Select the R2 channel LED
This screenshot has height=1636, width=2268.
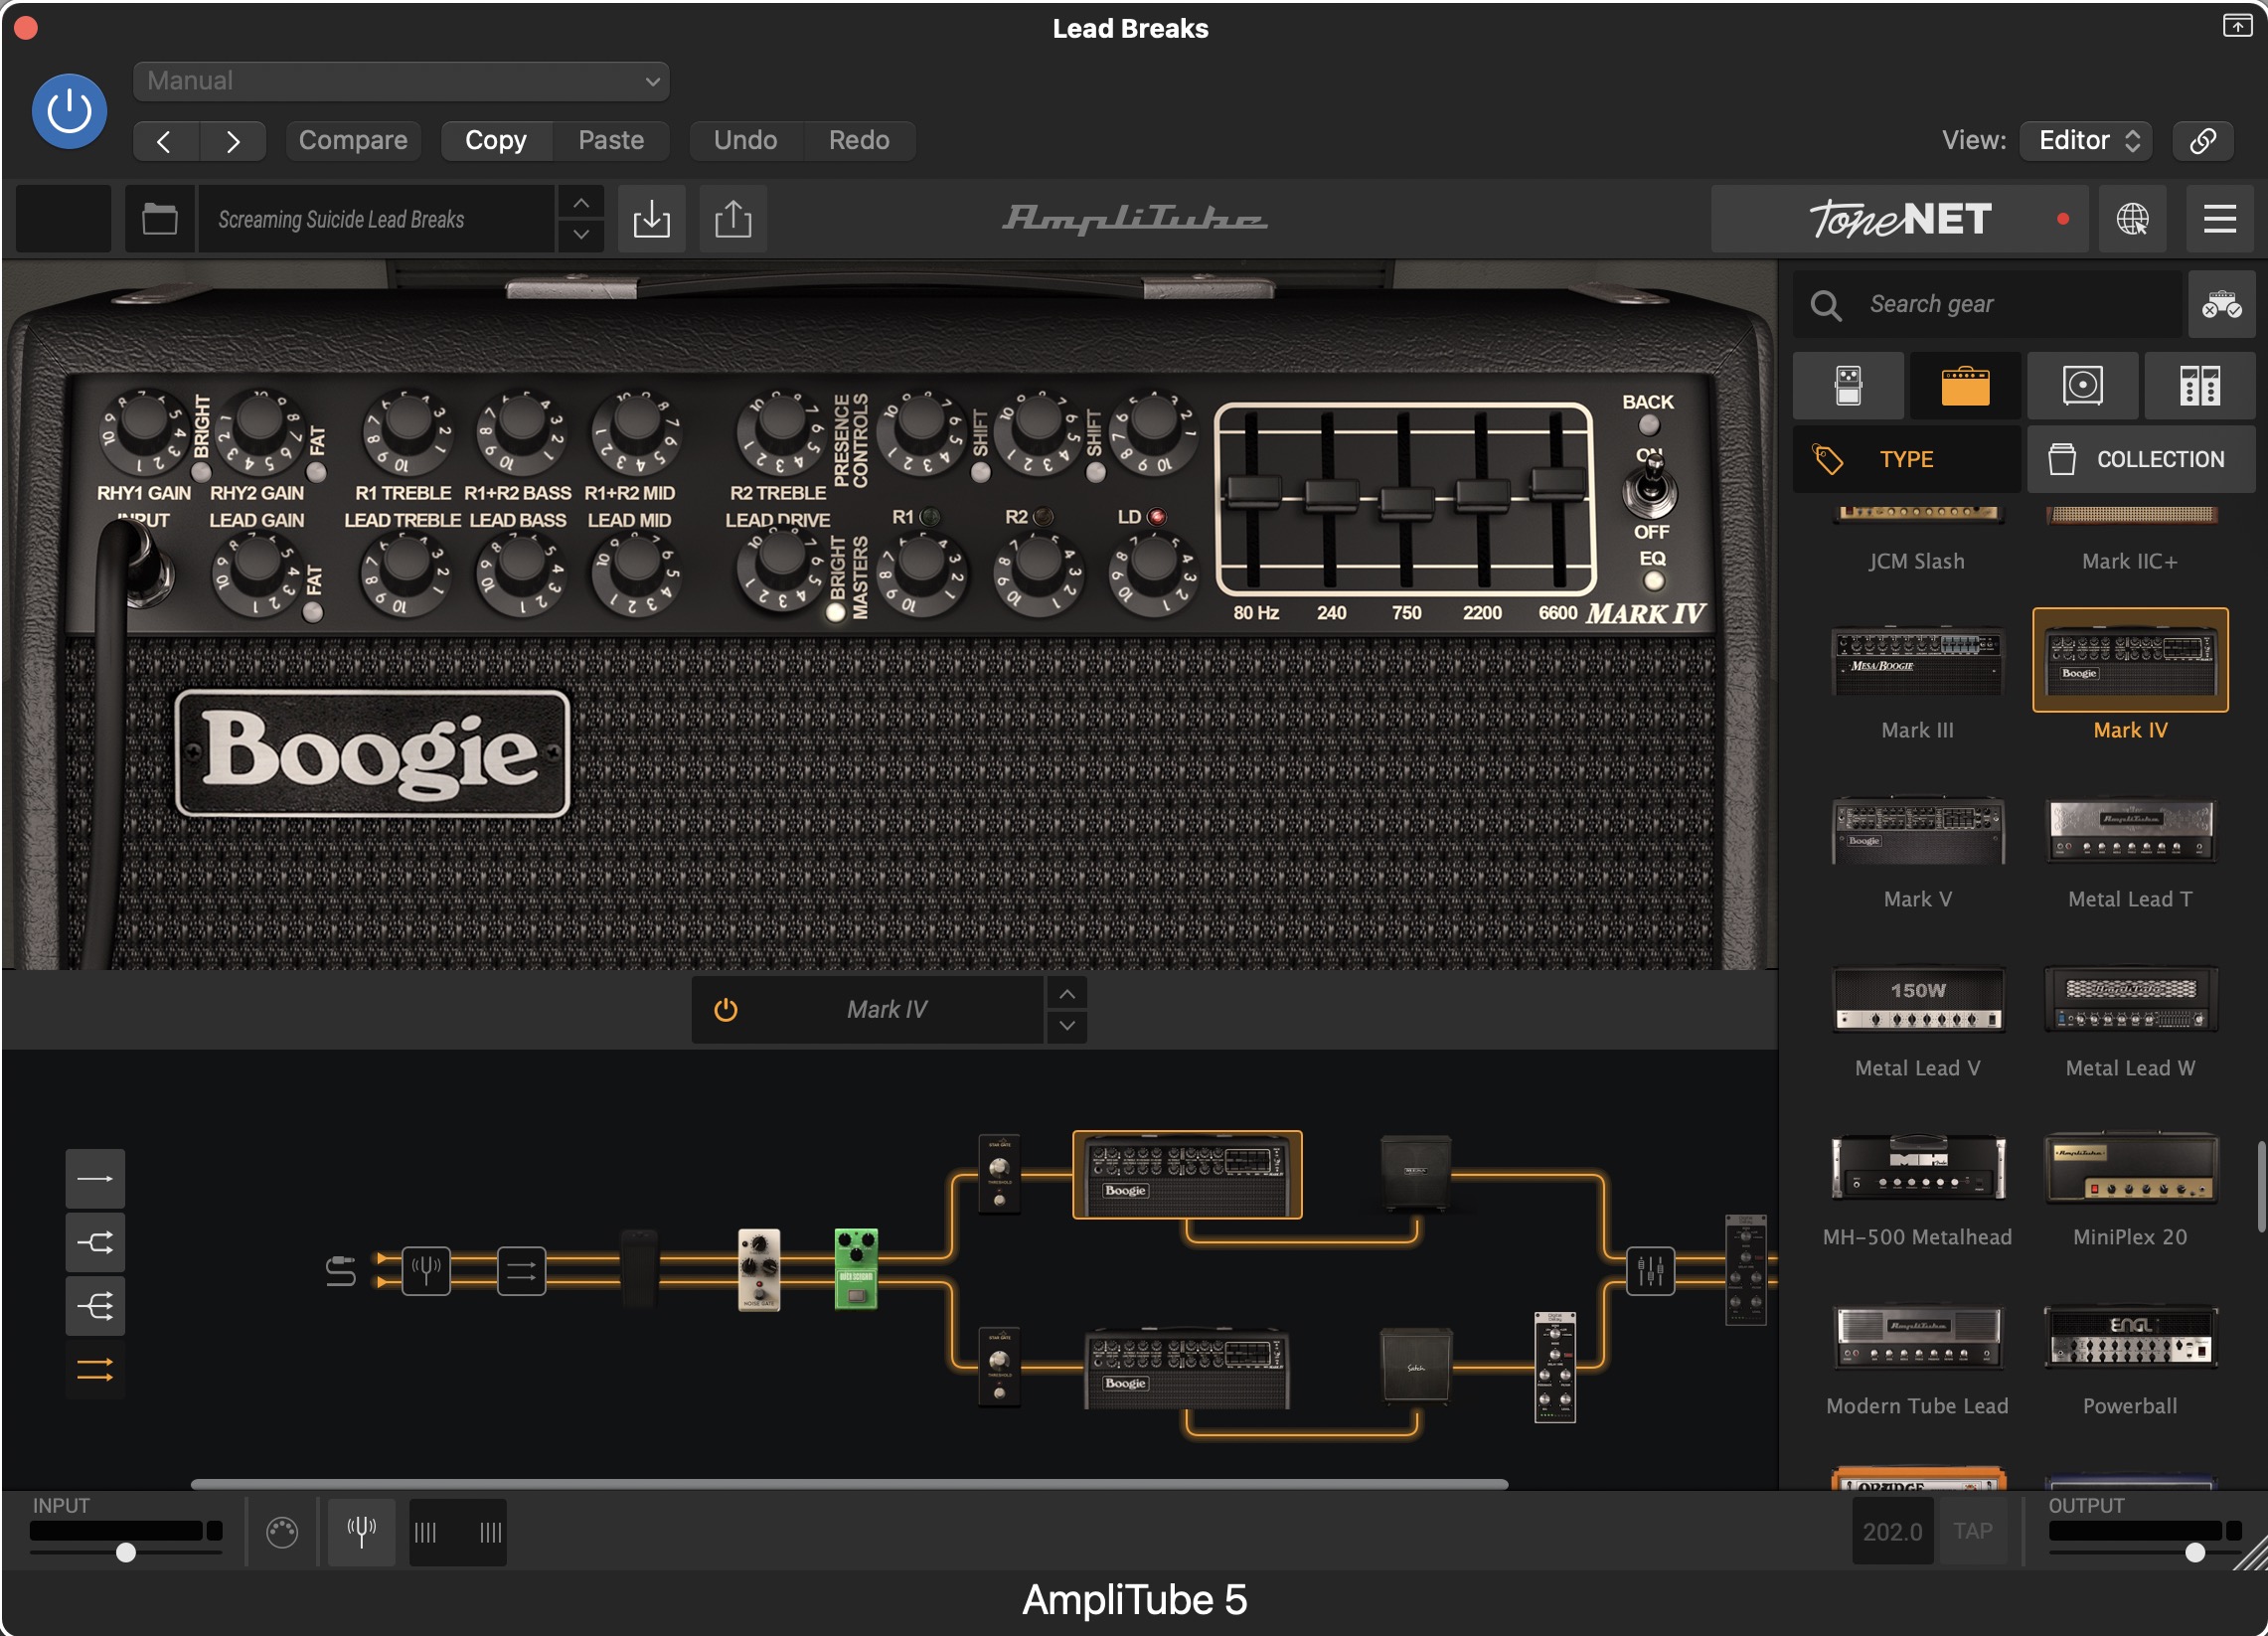pos(1043,517)
